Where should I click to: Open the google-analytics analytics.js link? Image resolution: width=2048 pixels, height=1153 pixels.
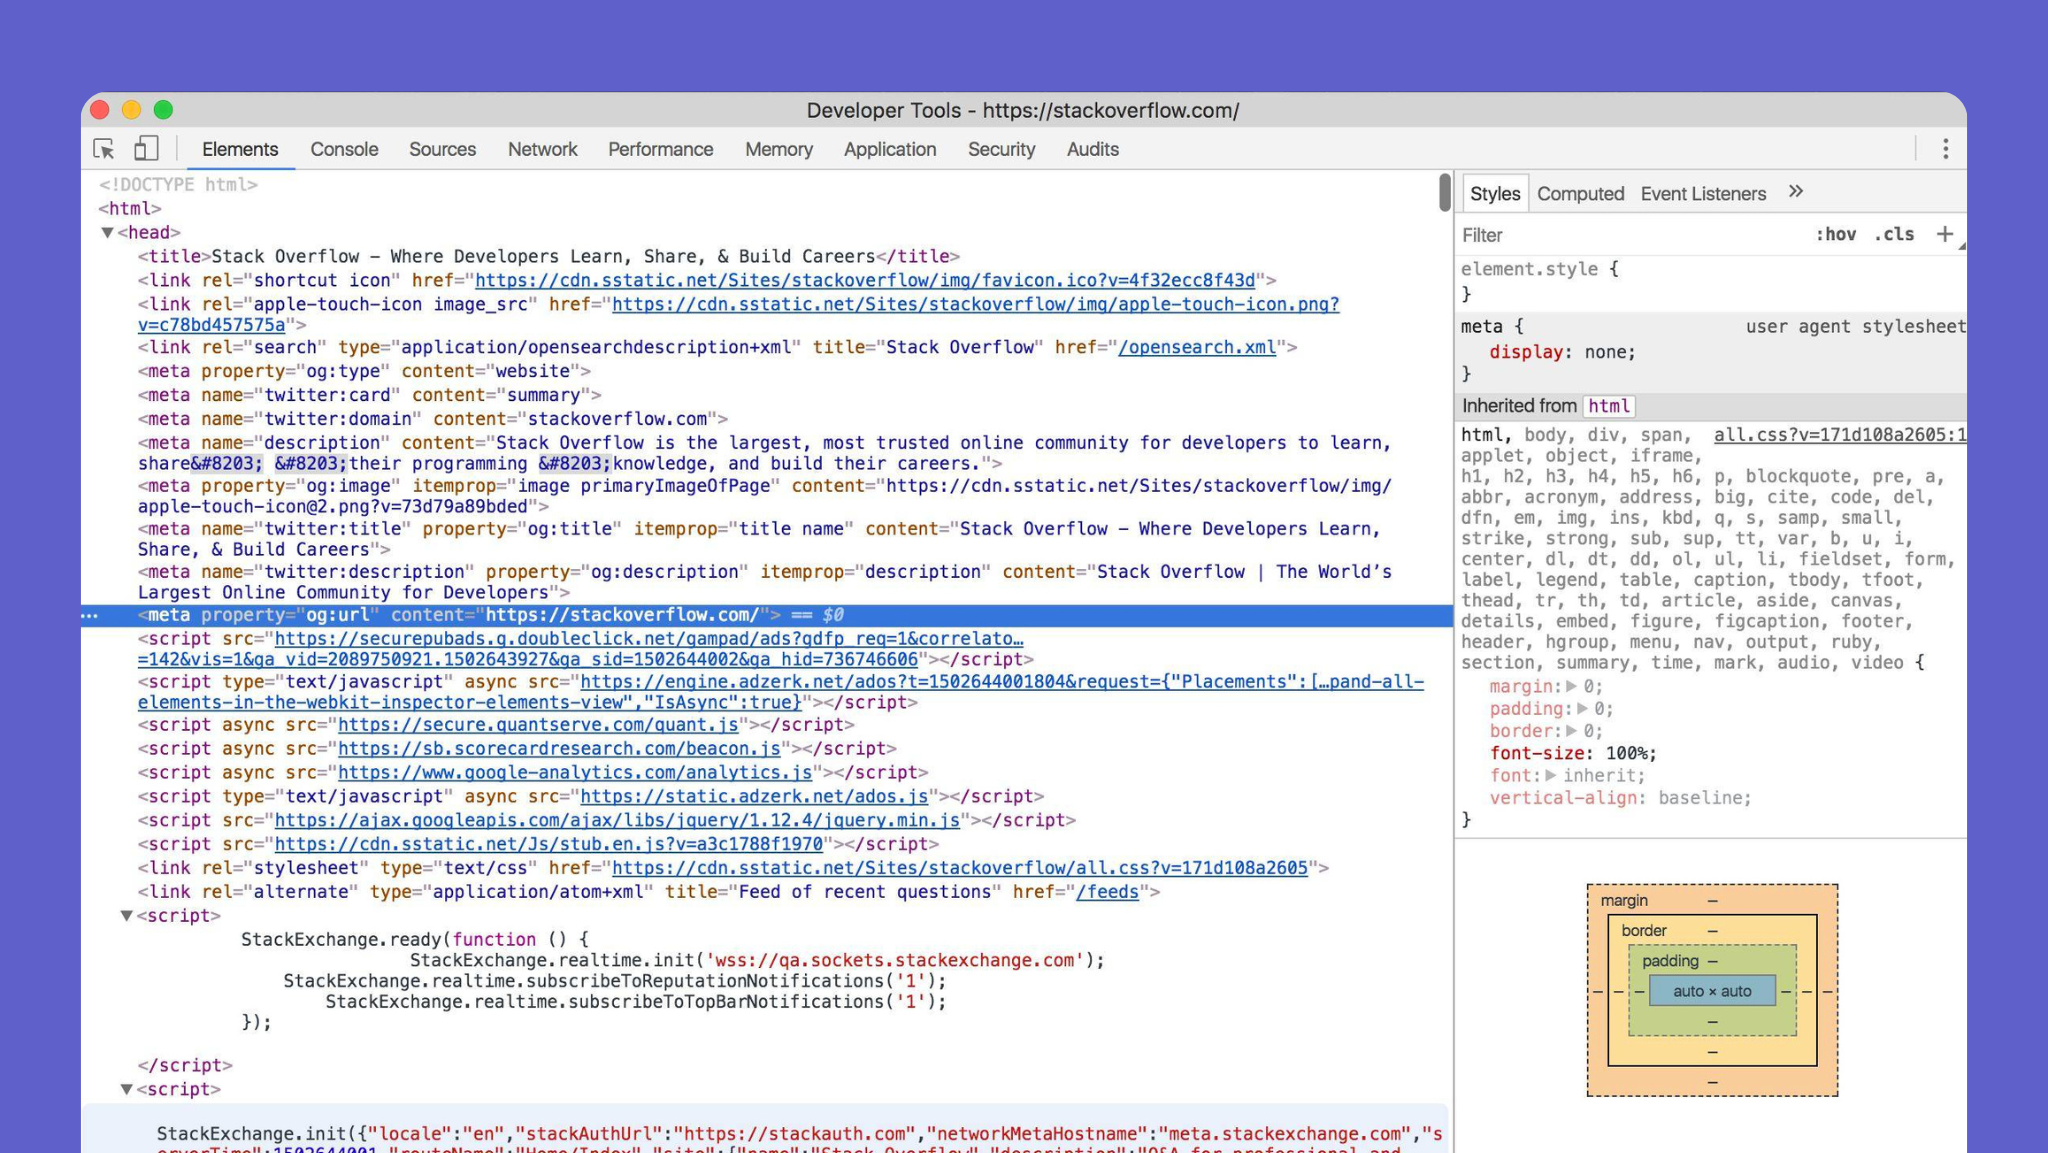click(575, 773)
